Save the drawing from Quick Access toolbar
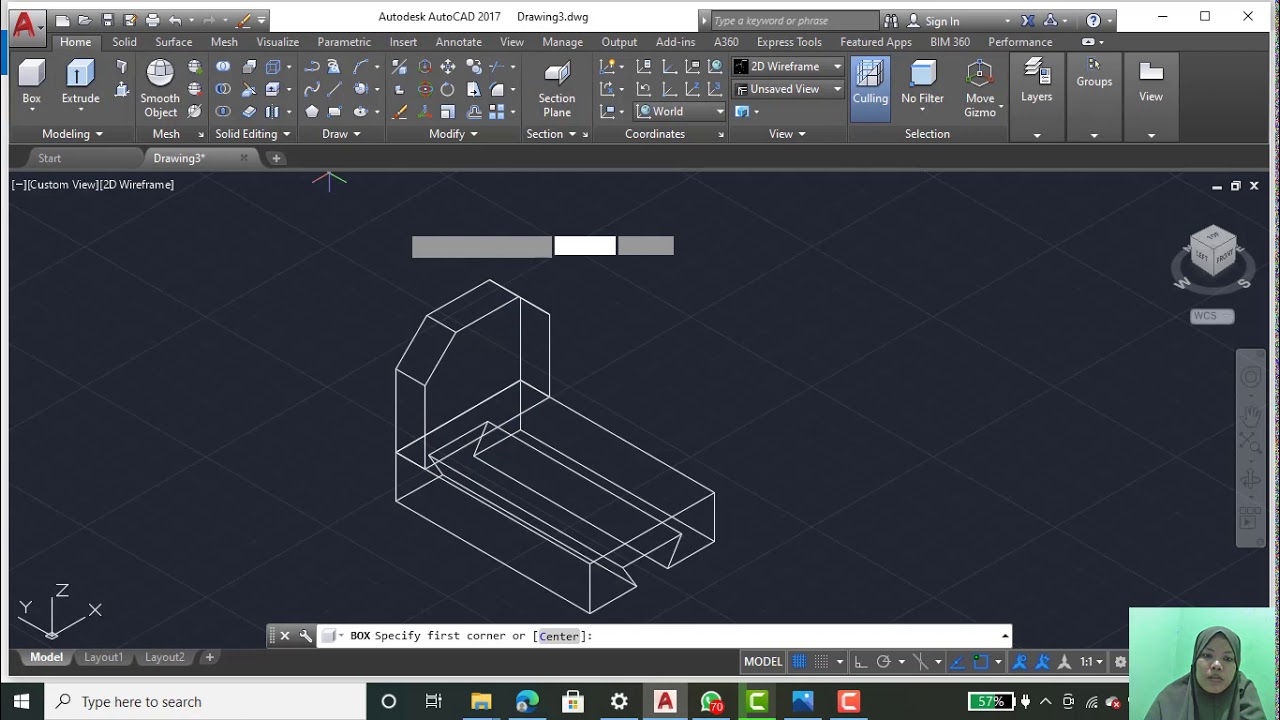 (108, 20)
